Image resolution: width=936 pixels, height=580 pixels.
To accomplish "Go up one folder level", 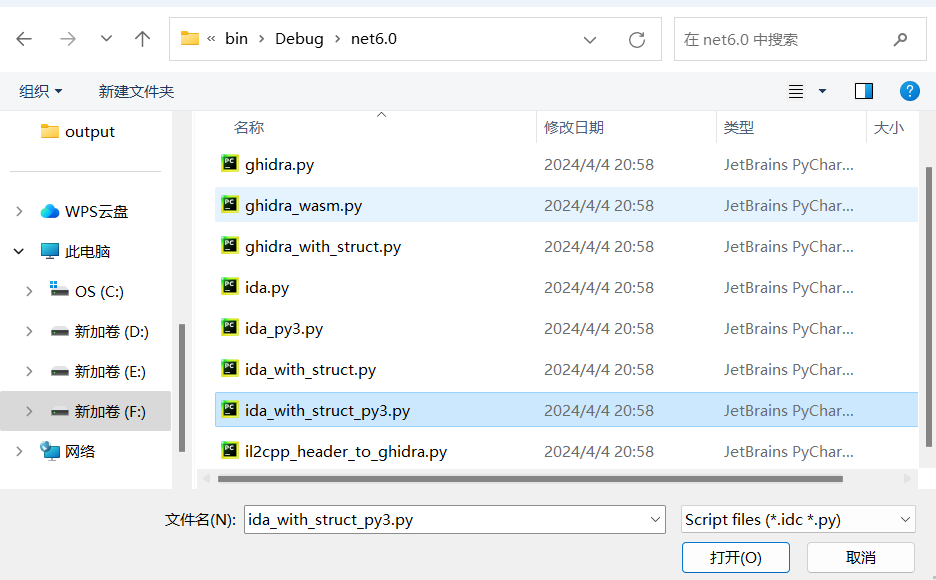I will pos(142,39).
